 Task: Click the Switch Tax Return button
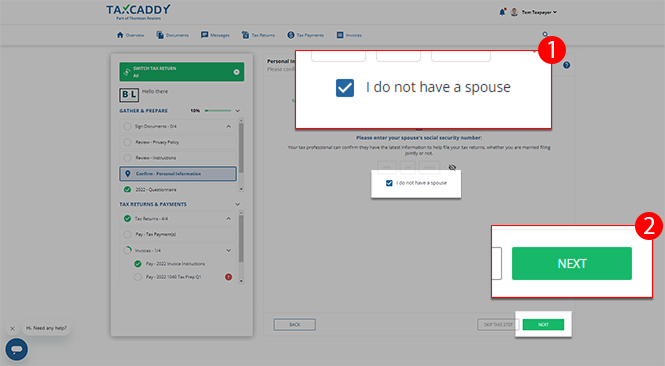(x=182, y=72)
